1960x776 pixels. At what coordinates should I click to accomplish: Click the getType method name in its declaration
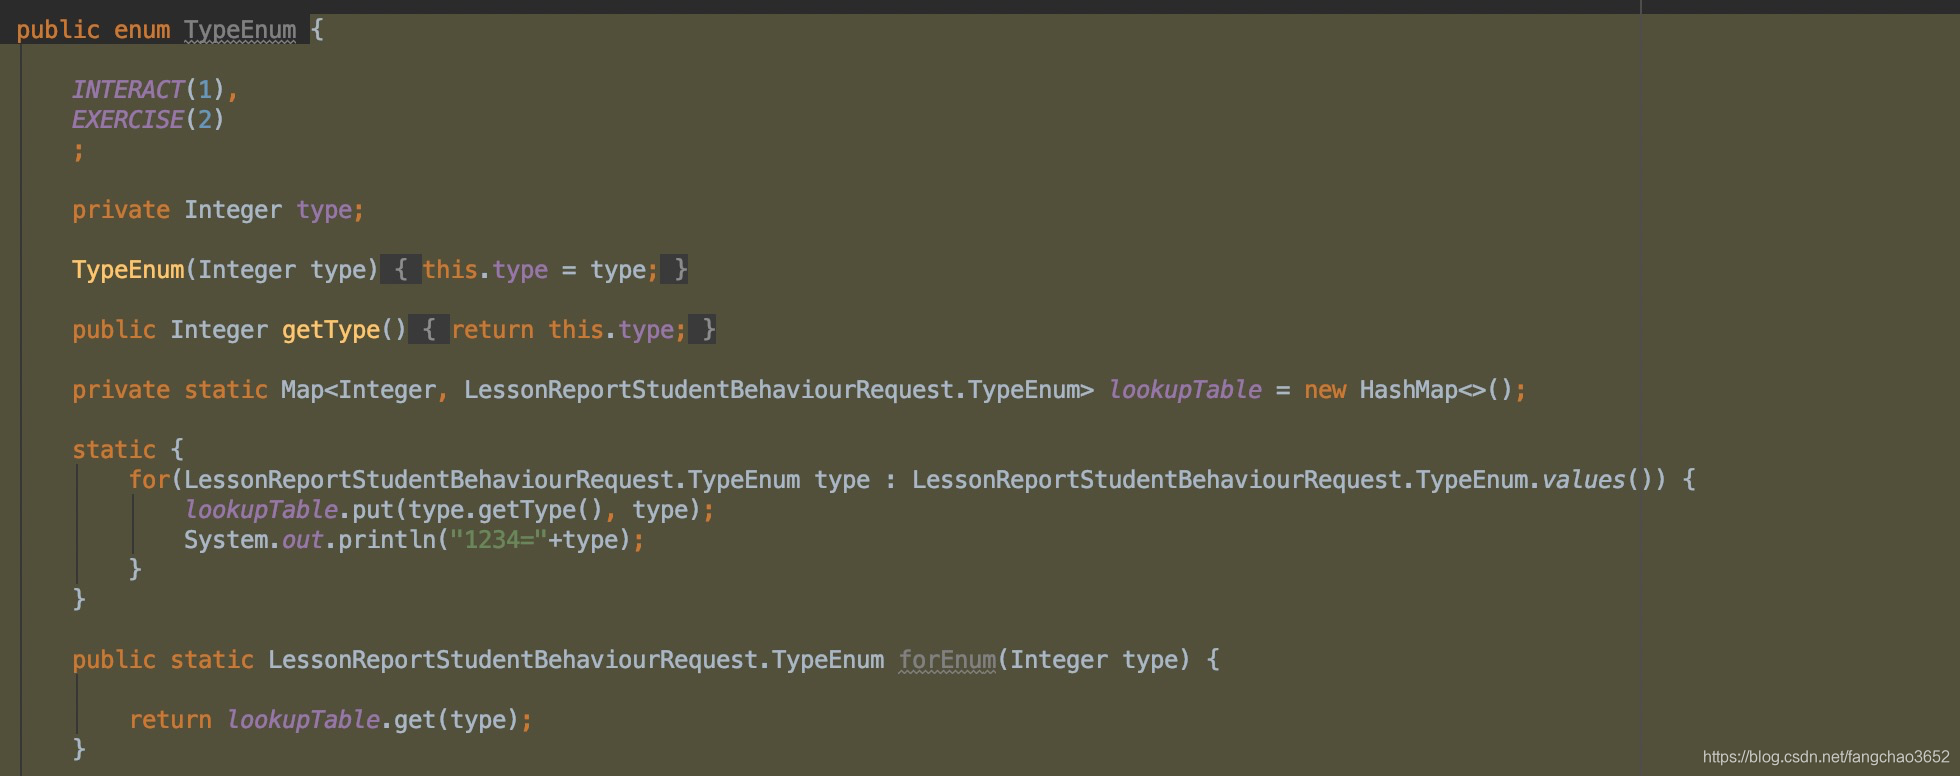click(331, 330)
